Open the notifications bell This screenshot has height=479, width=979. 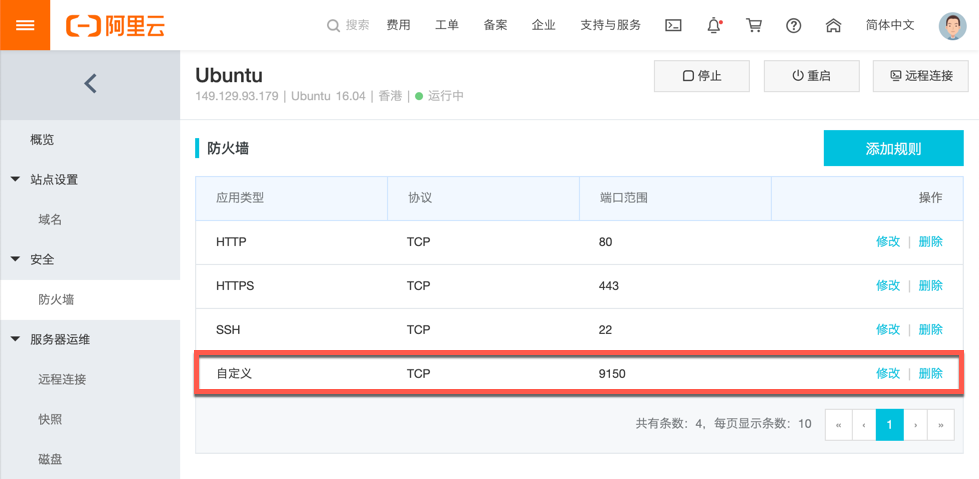[714, 26]
